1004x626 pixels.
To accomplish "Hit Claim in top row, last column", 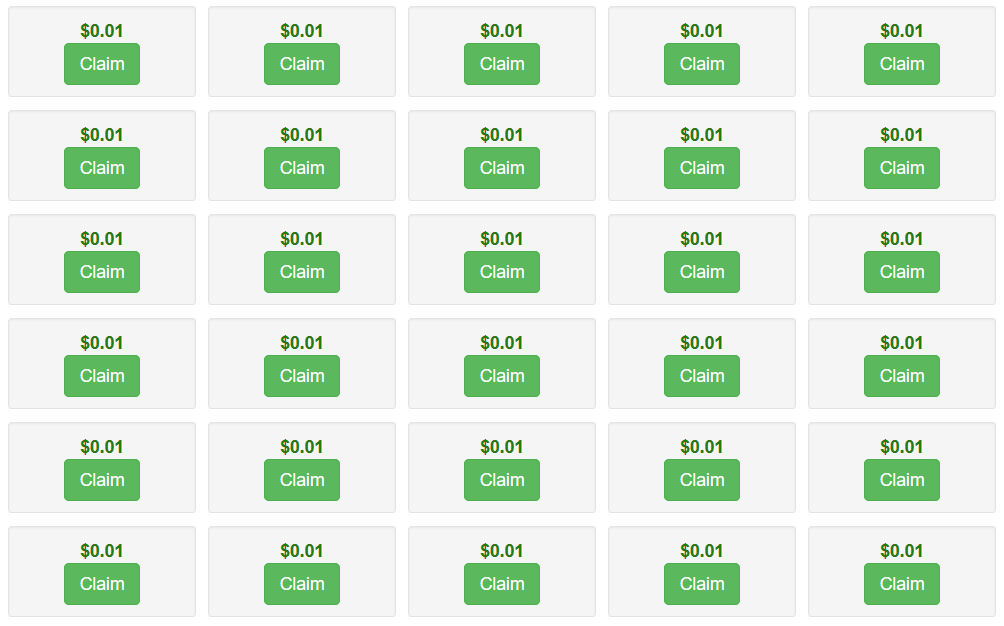I will tap(902, 64).
